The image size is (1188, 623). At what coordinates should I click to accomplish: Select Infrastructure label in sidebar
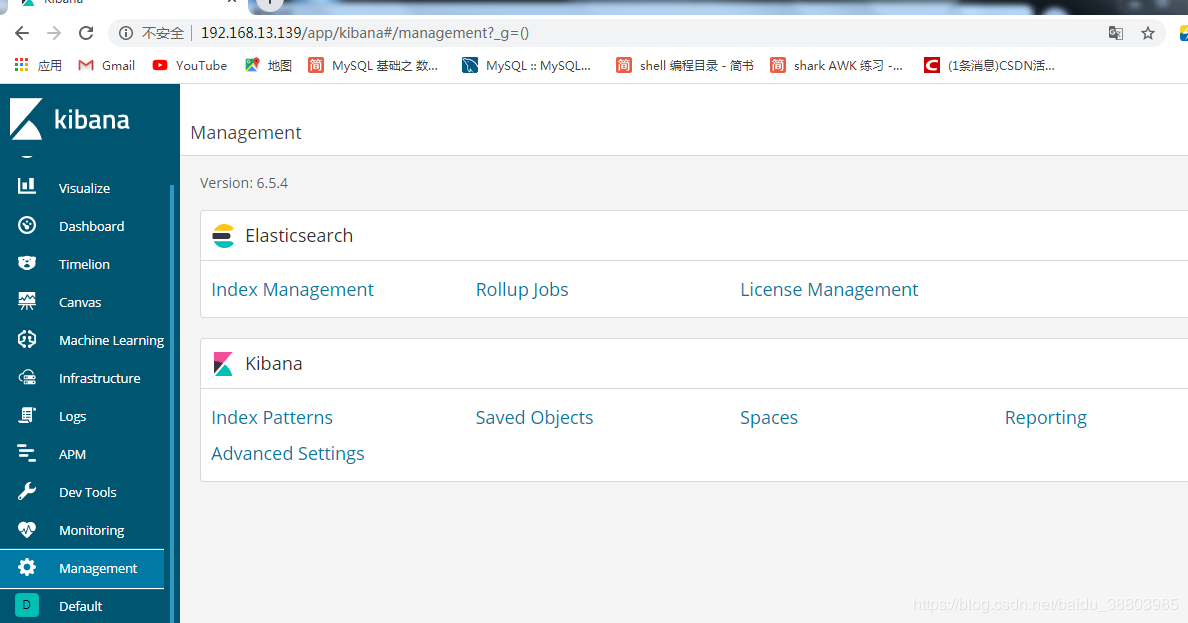pyautogui.click(x=99, y=378)
